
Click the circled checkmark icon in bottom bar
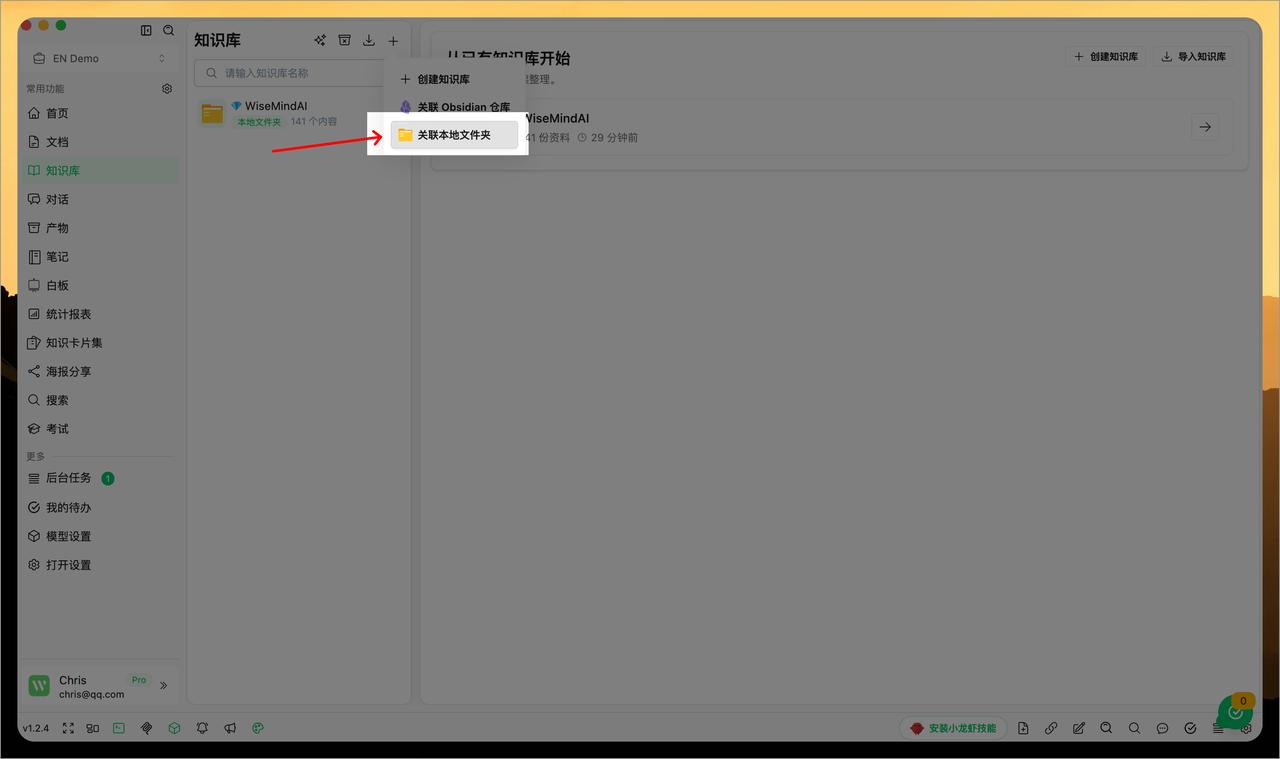coord(1190,728)
